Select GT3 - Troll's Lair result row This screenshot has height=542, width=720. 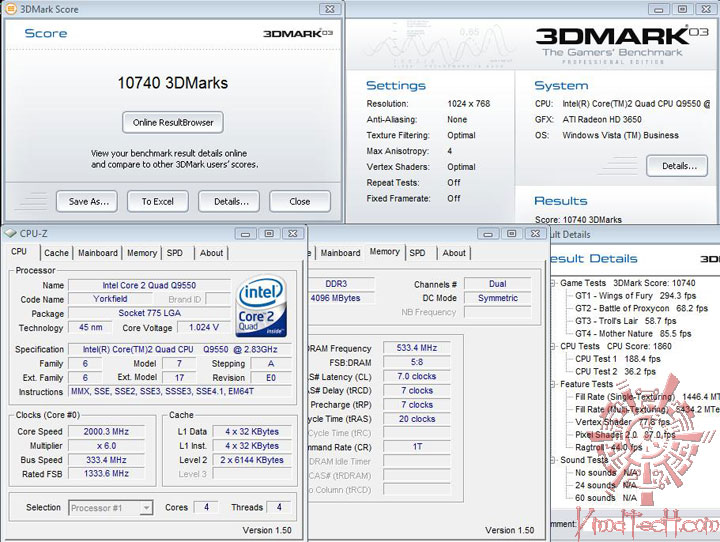pos(625,321)
